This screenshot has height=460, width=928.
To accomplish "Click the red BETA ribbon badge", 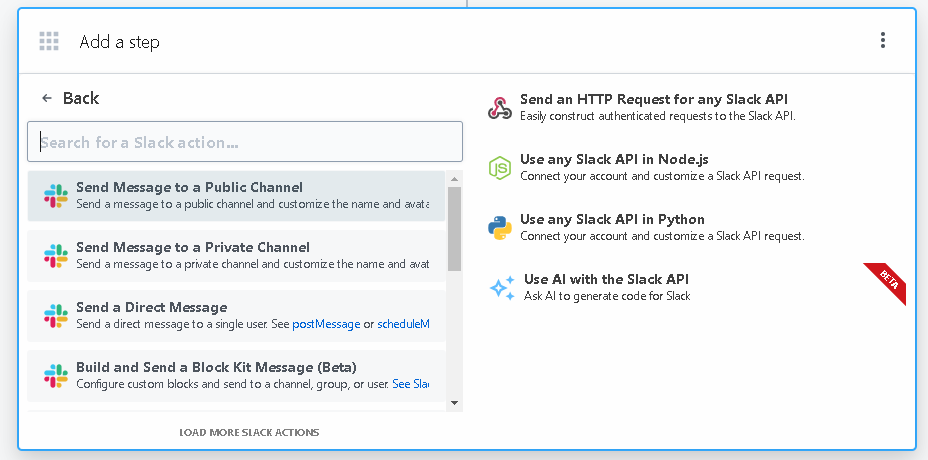I will click(886, 282).
